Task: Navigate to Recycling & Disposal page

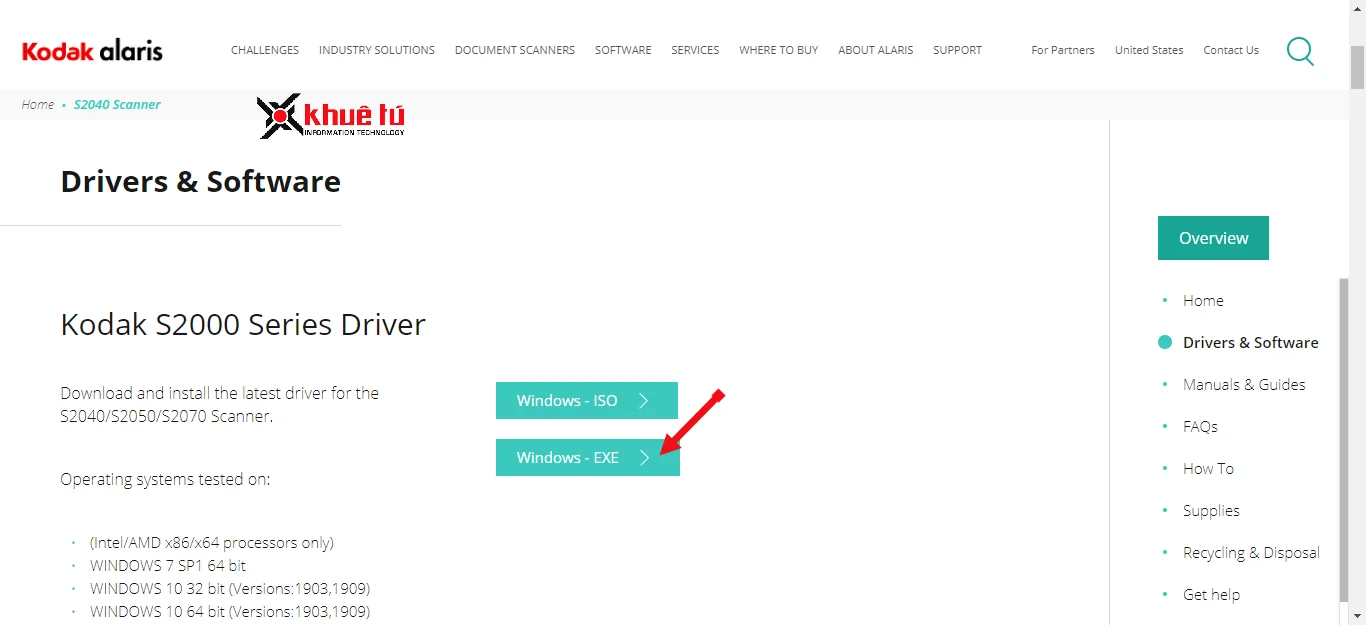Action: 1251,553
